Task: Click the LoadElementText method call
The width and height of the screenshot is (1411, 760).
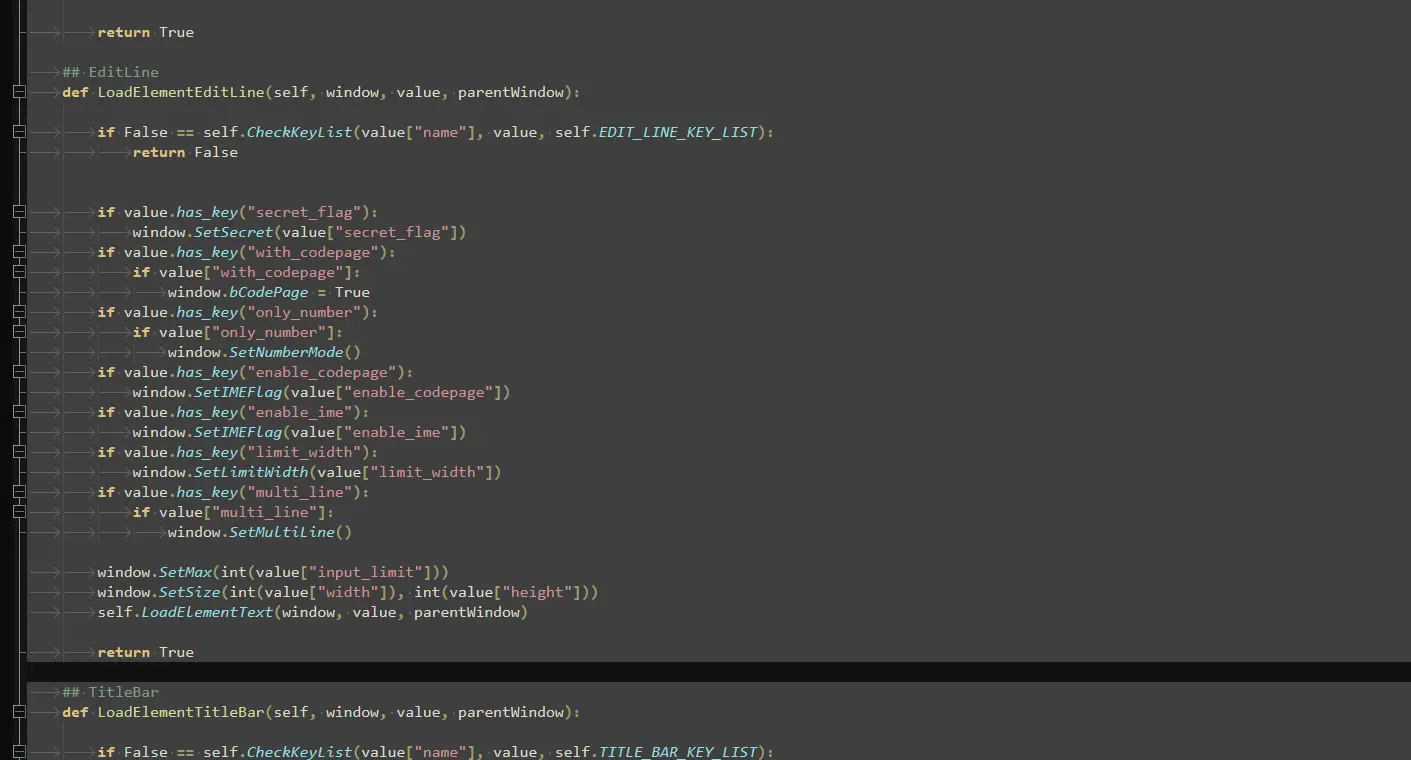Action: click(x=207, y=612)
